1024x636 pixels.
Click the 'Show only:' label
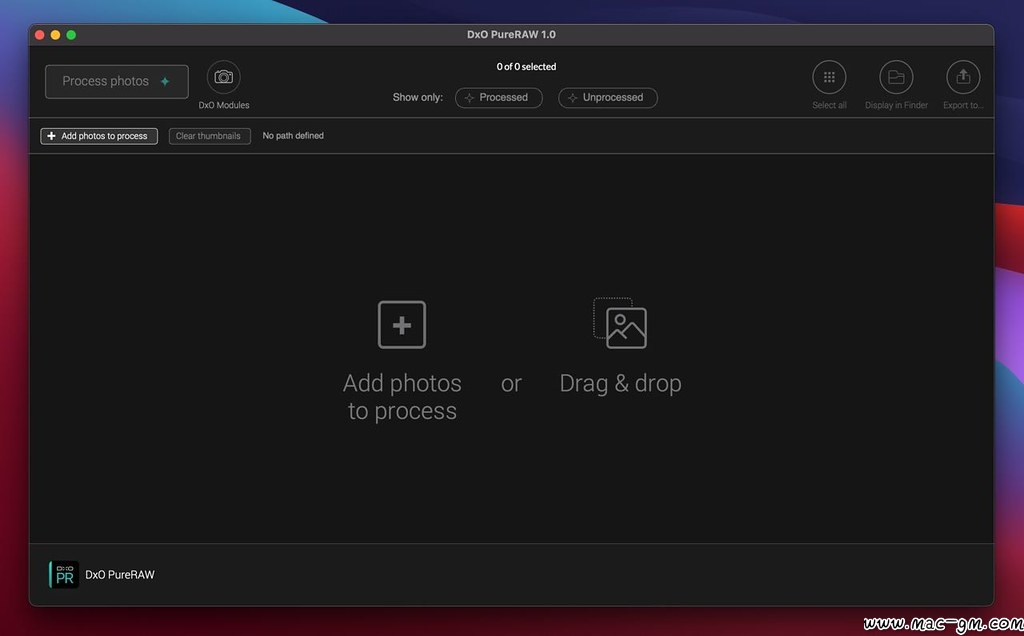click(417, 97)
